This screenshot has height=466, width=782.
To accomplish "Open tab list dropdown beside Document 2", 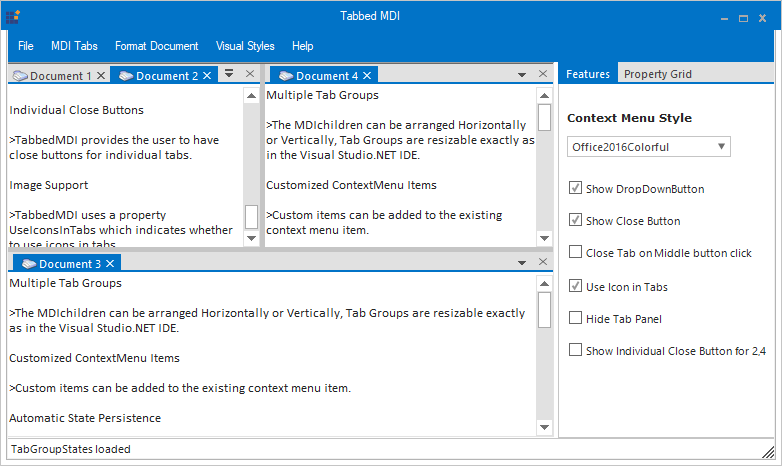I will coord(229,73).
